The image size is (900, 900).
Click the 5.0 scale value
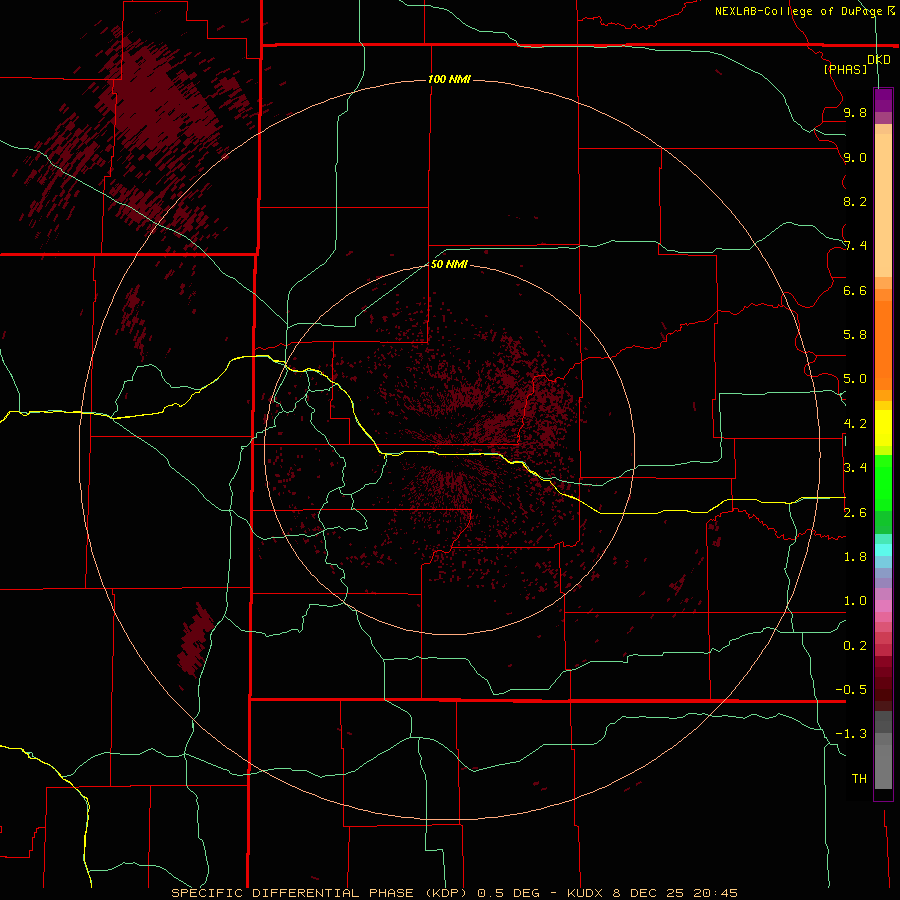click(855, 379)
